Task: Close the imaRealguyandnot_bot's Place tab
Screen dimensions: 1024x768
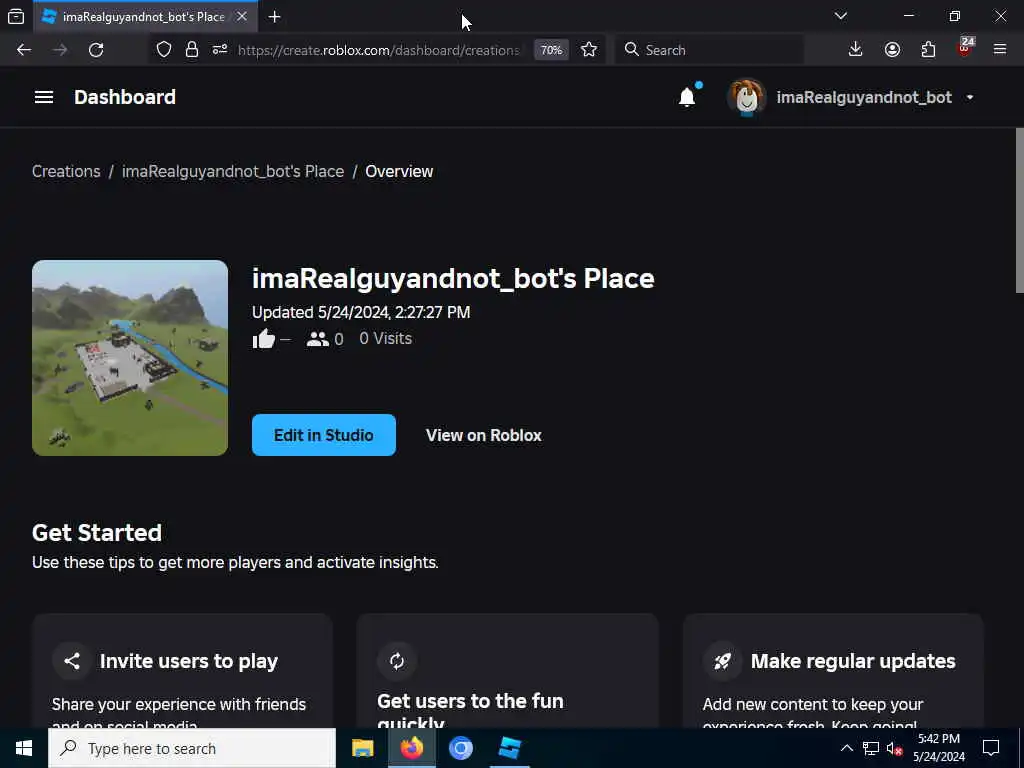Action: coord(242,16)
